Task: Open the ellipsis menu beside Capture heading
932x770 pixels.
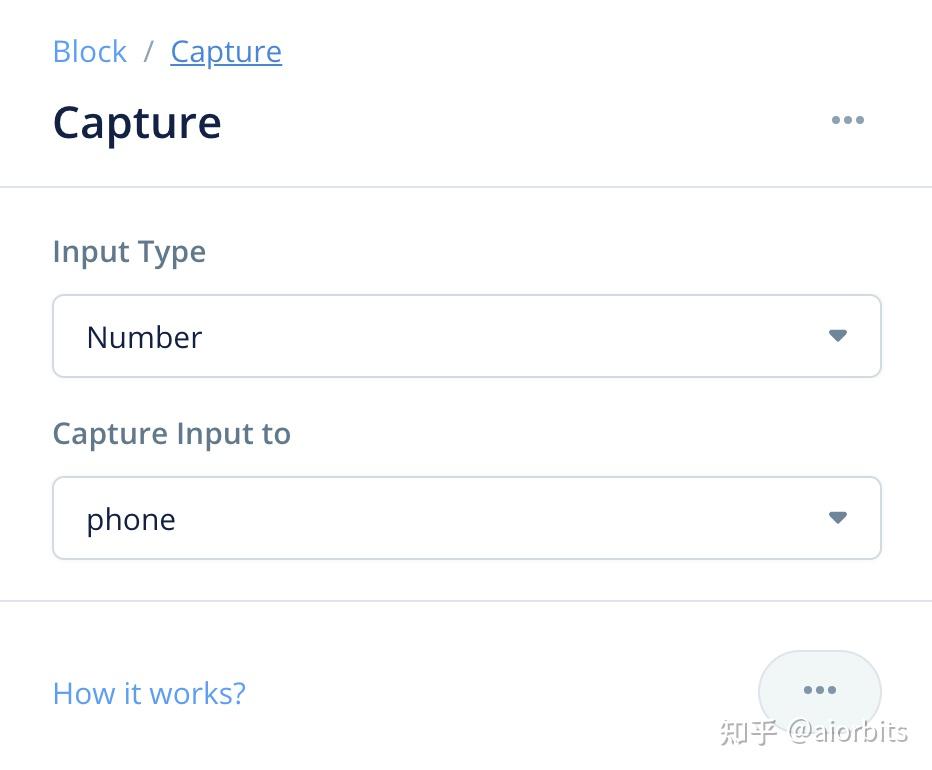Action: [847, 121]
